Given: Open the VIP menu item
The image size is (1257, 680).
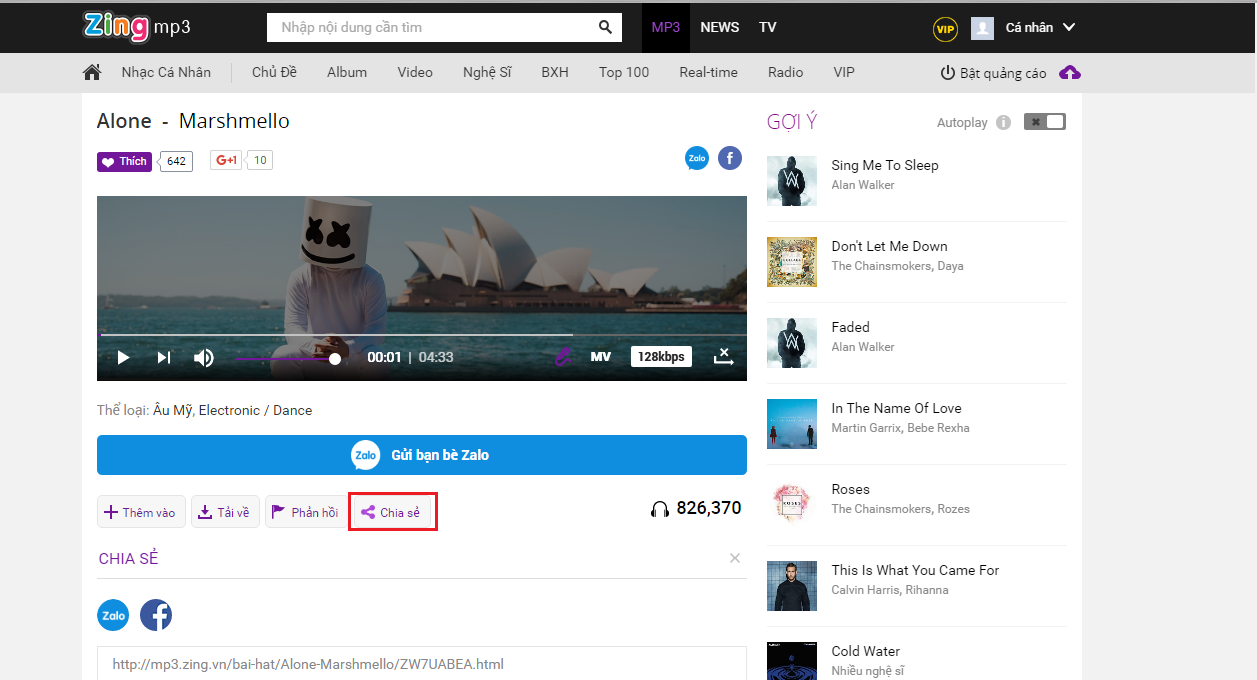Looking at the screenshot, I should click(844, 72).
